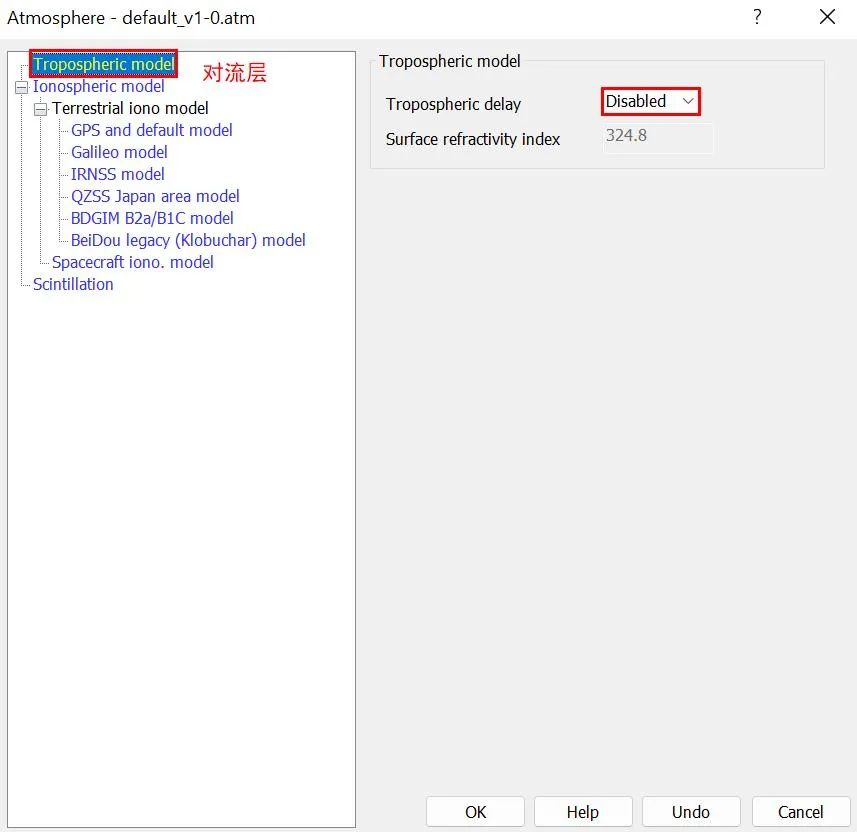The width and height of the screenshot is (857, 832).
Task: Click the title bar question mark help icon
Action: pos(757,17)
